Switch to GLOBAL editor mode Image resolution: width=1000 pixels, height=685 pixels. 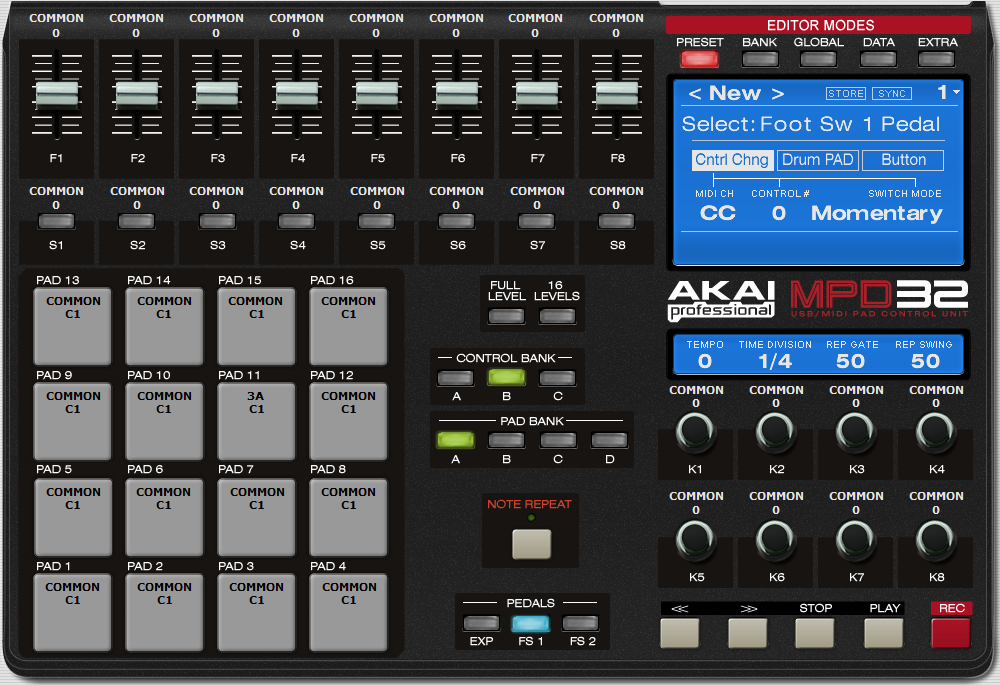[x=818, y=59]
